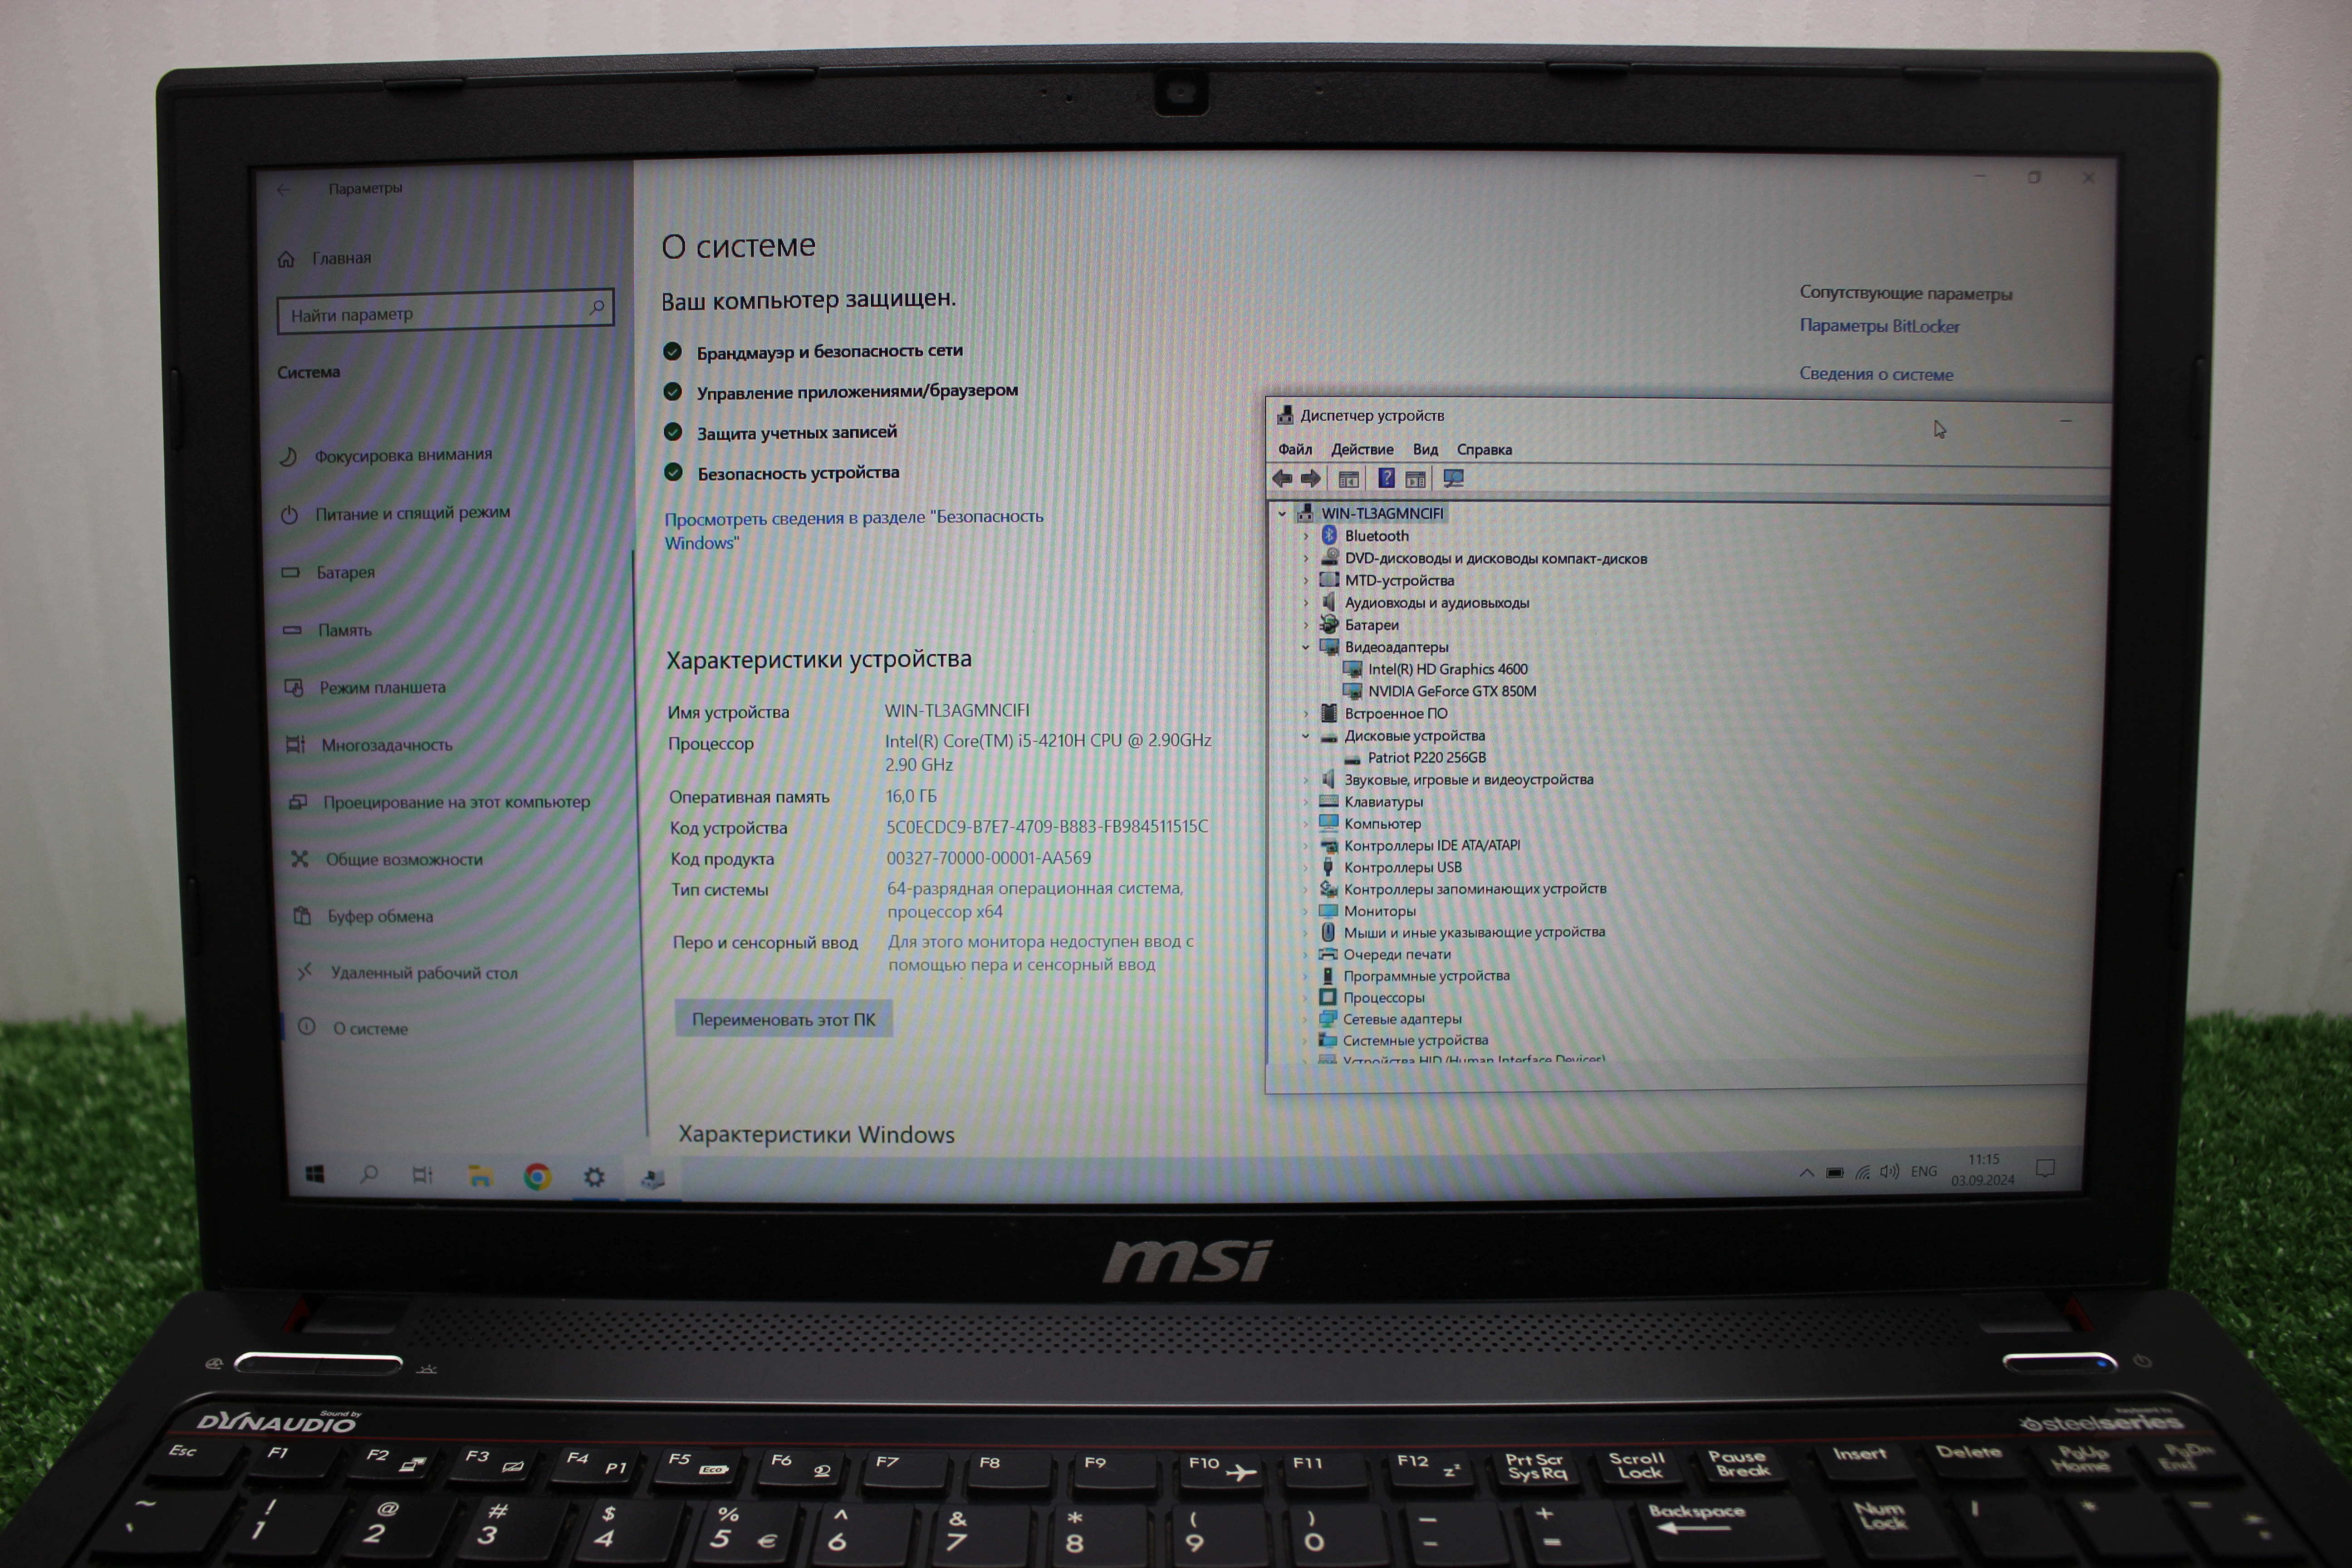Open the Параметры BitLocker link
The image size is (2352, 1568).
pyautogui.click(x=1878, y=326)
